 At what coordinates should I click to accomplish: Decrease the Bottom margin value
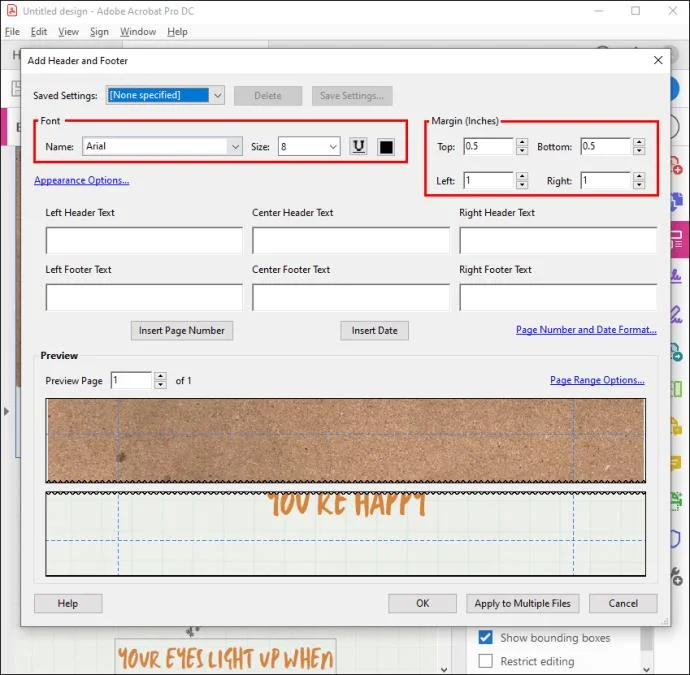point(639,150)
